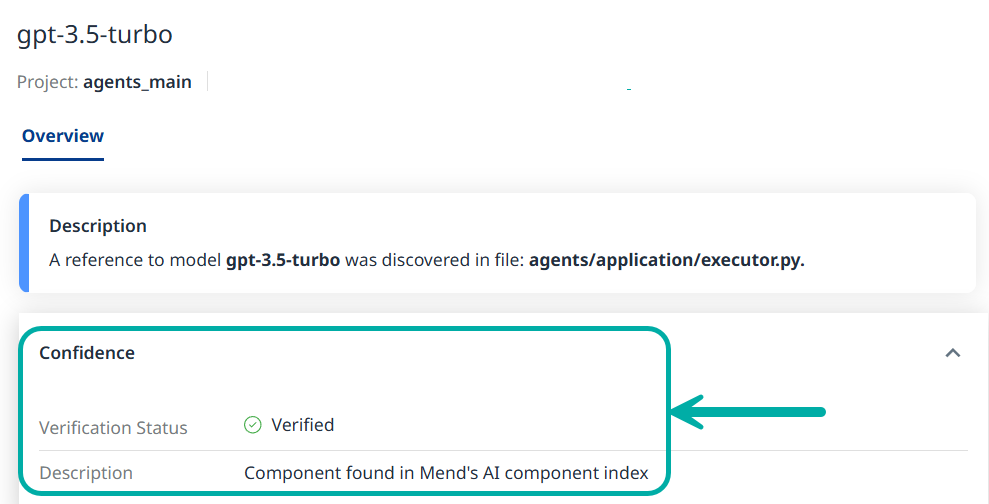Image resolution: width=989 pixels, height=504 pixels.
Task: Click the bold agents/application/executor.py file path
Action: click(666, 260)
